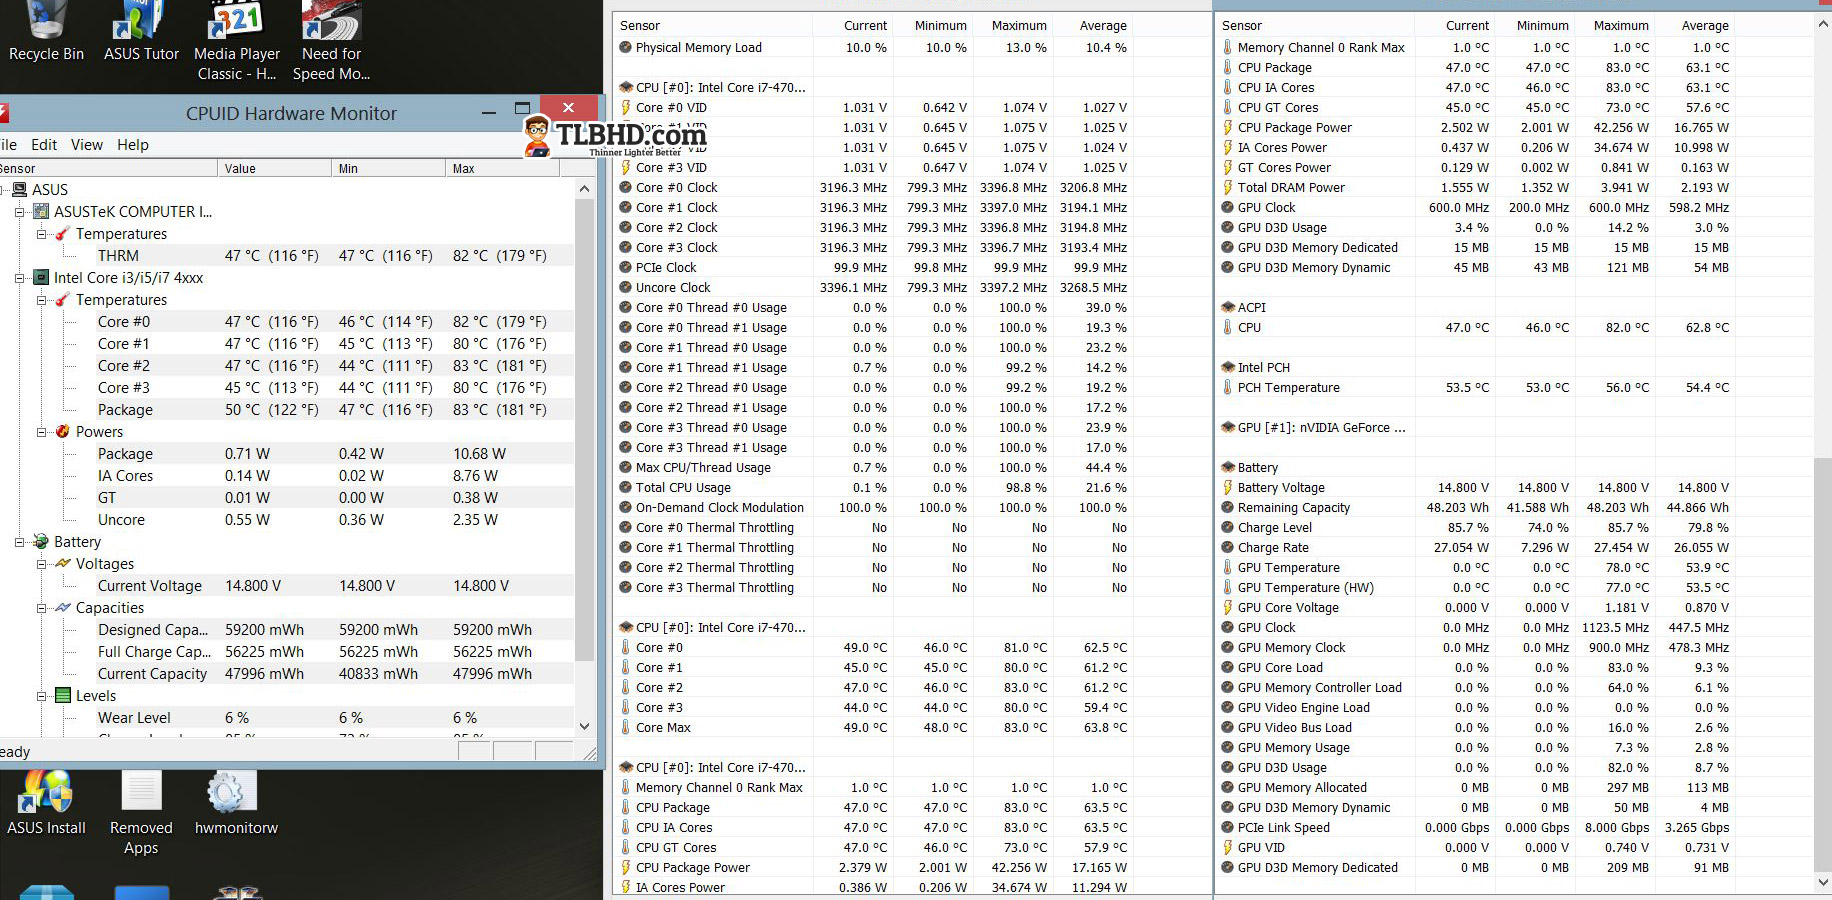Click HWMonitor scrollbar up arrow
1832x900 pixels.
pyautogui.click(x=584, y=188)
